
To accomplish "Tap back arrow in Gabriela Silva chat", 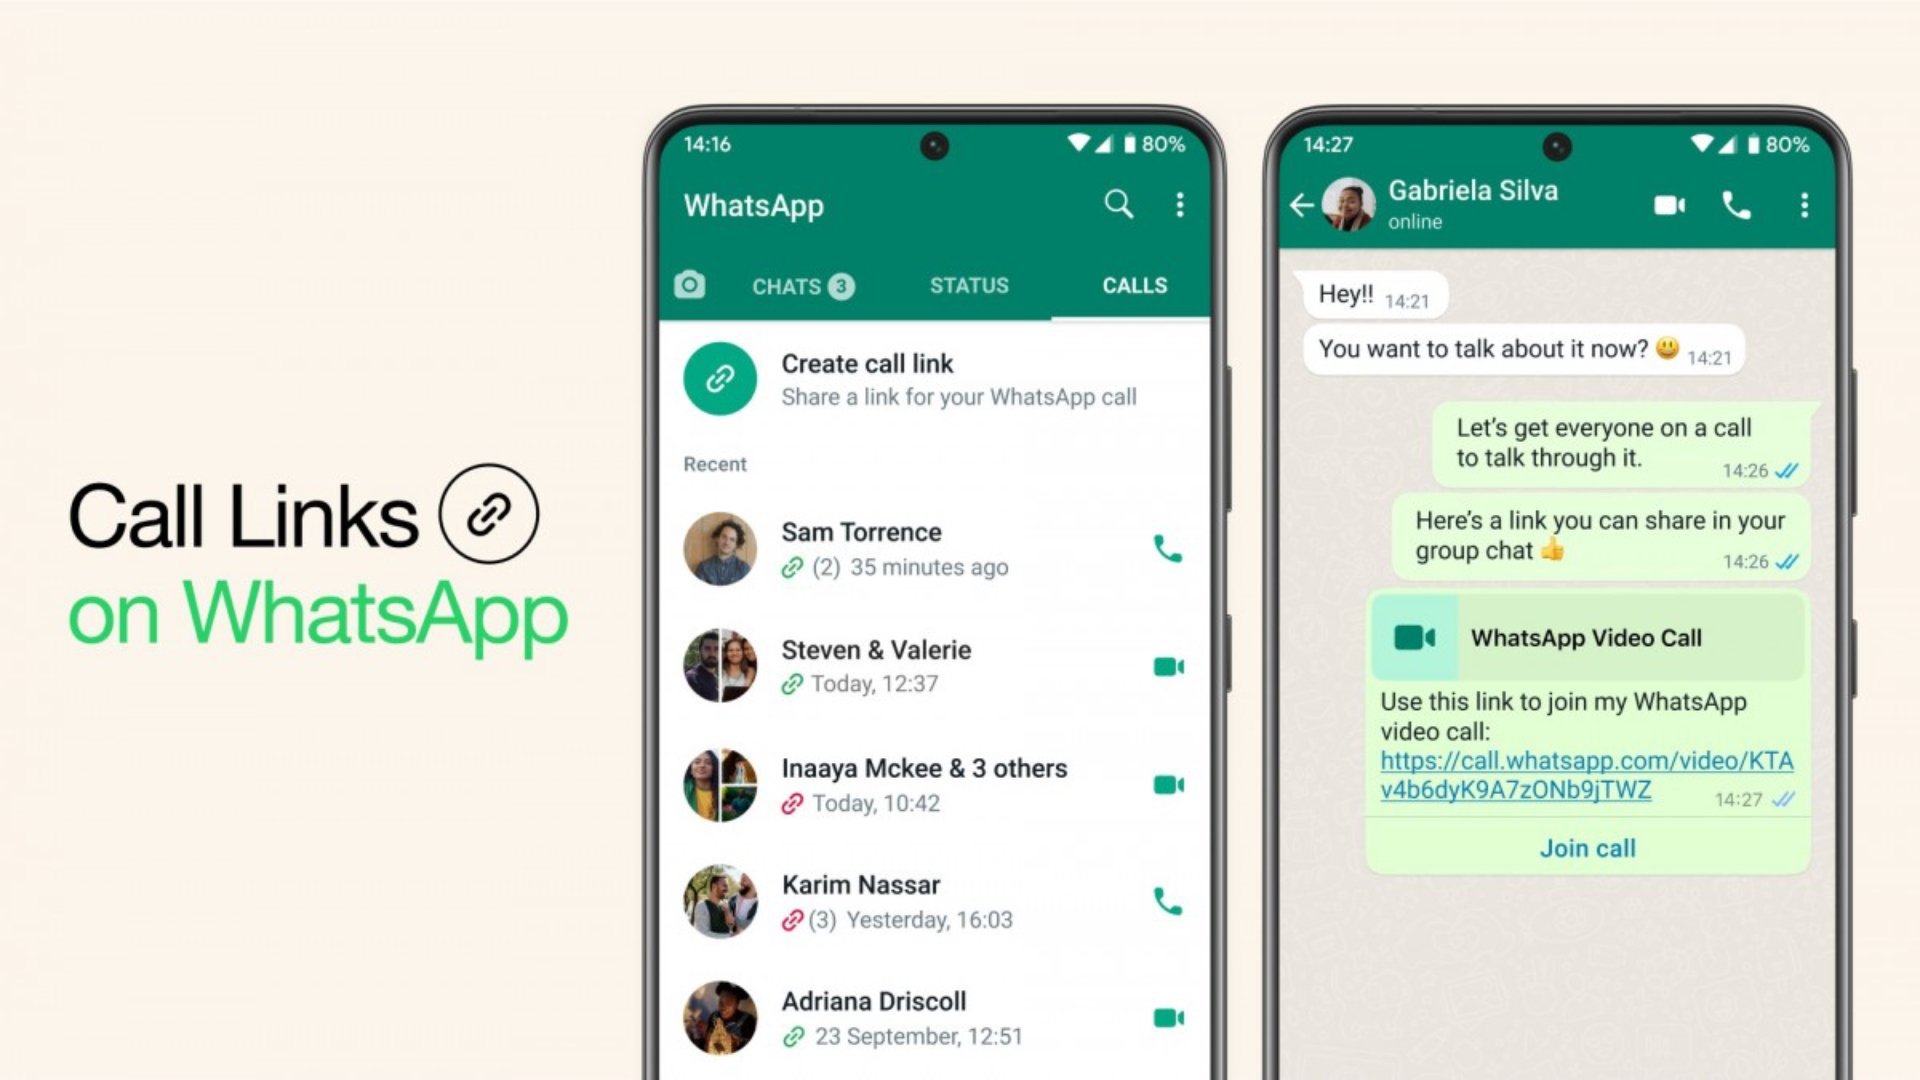I will (x=1304, y=204).
